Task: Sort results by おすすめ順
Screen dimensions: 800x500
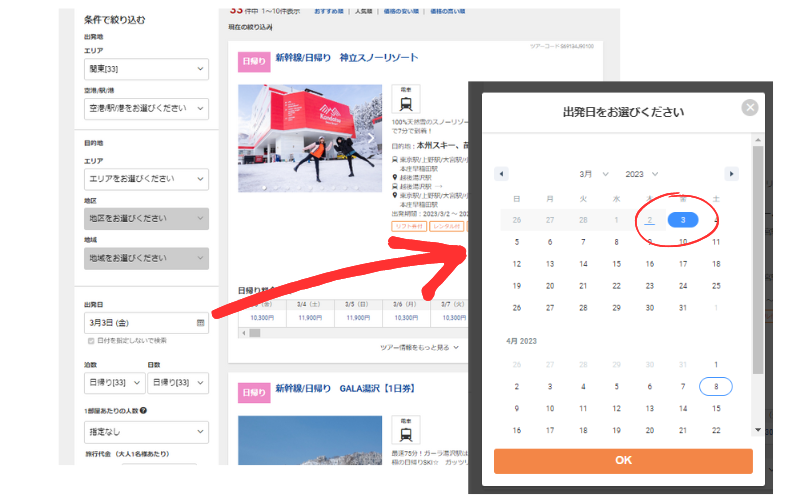Action: (x=329, y=11)
